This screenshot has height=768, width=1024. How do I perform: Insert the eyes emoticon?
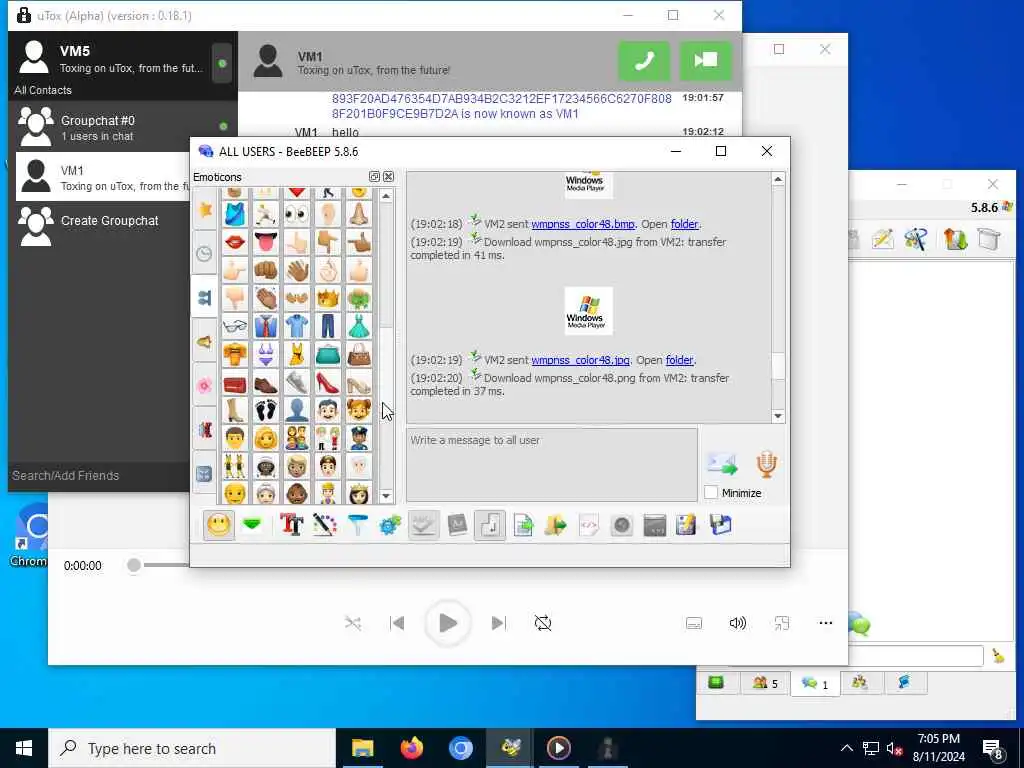[296, 214]
